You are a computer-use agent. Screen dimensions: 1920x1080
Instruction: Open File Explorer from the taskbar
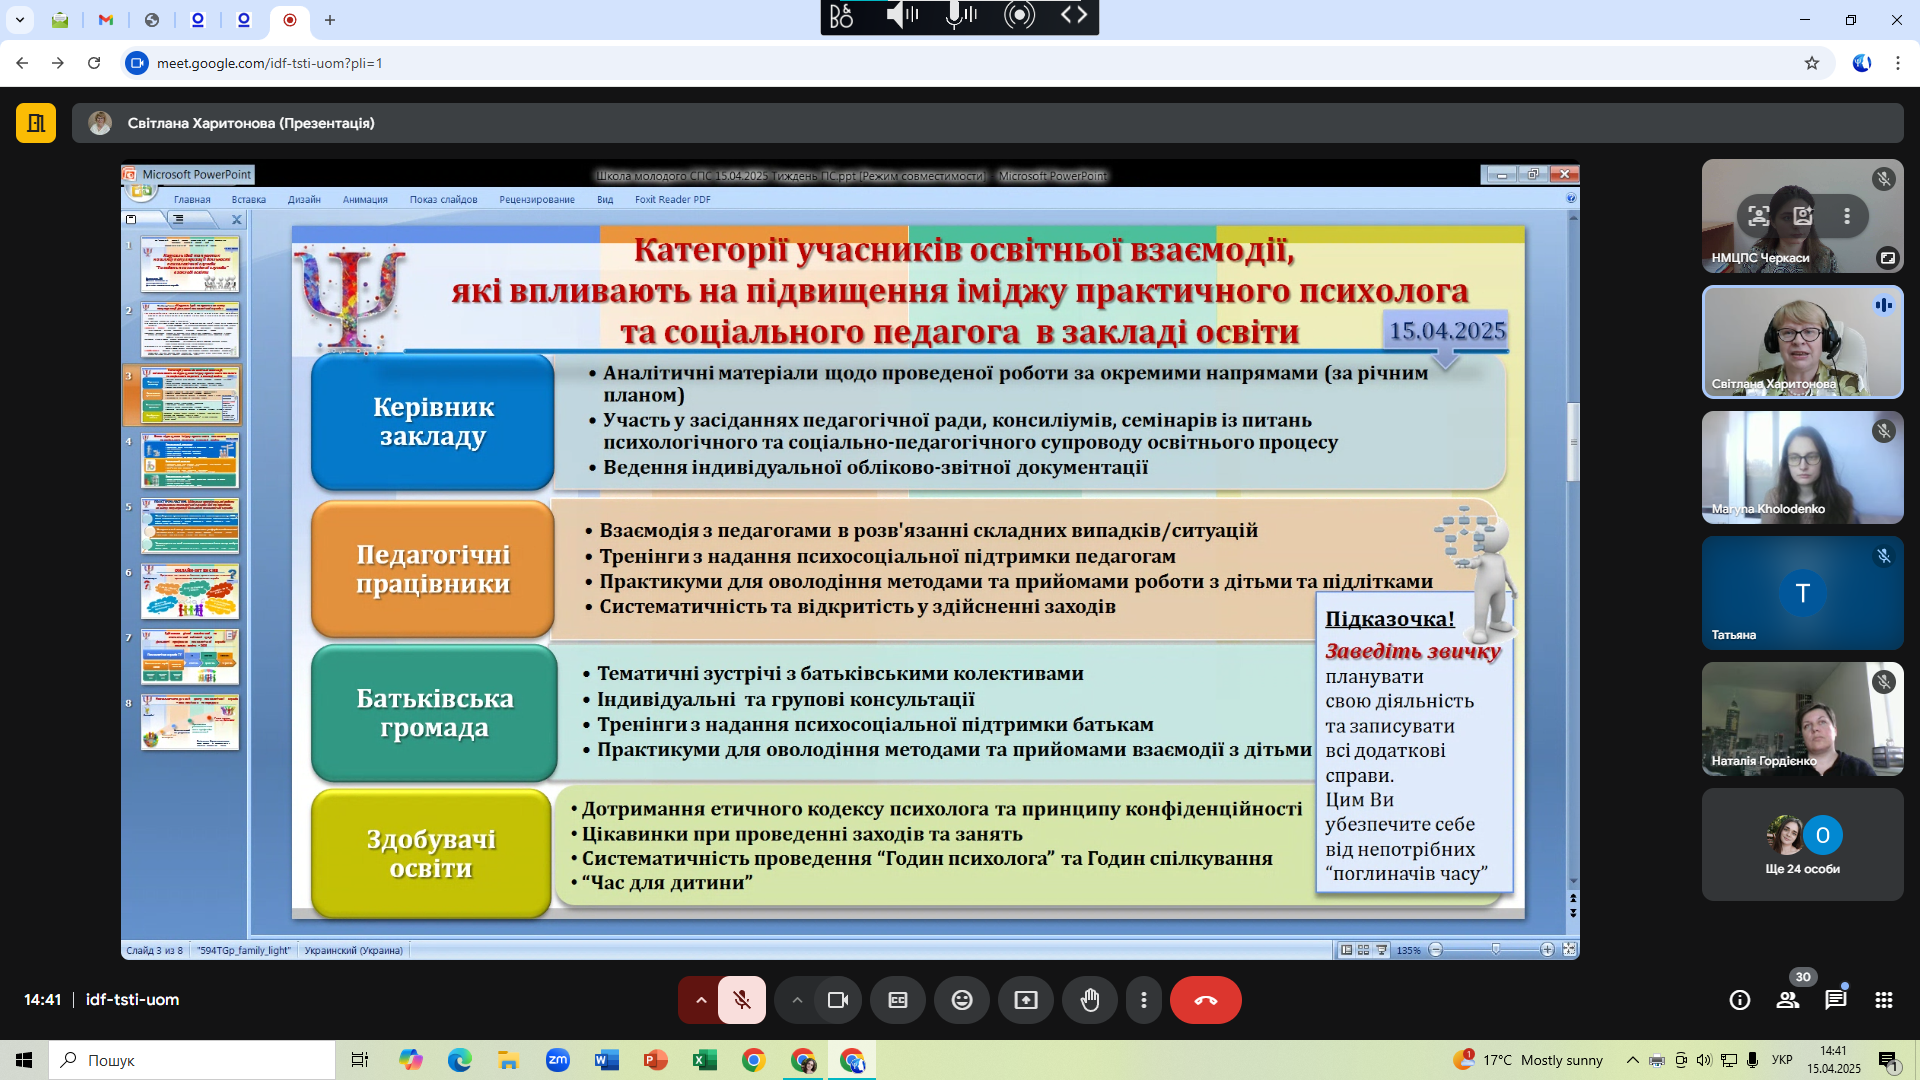point(508,1060)
